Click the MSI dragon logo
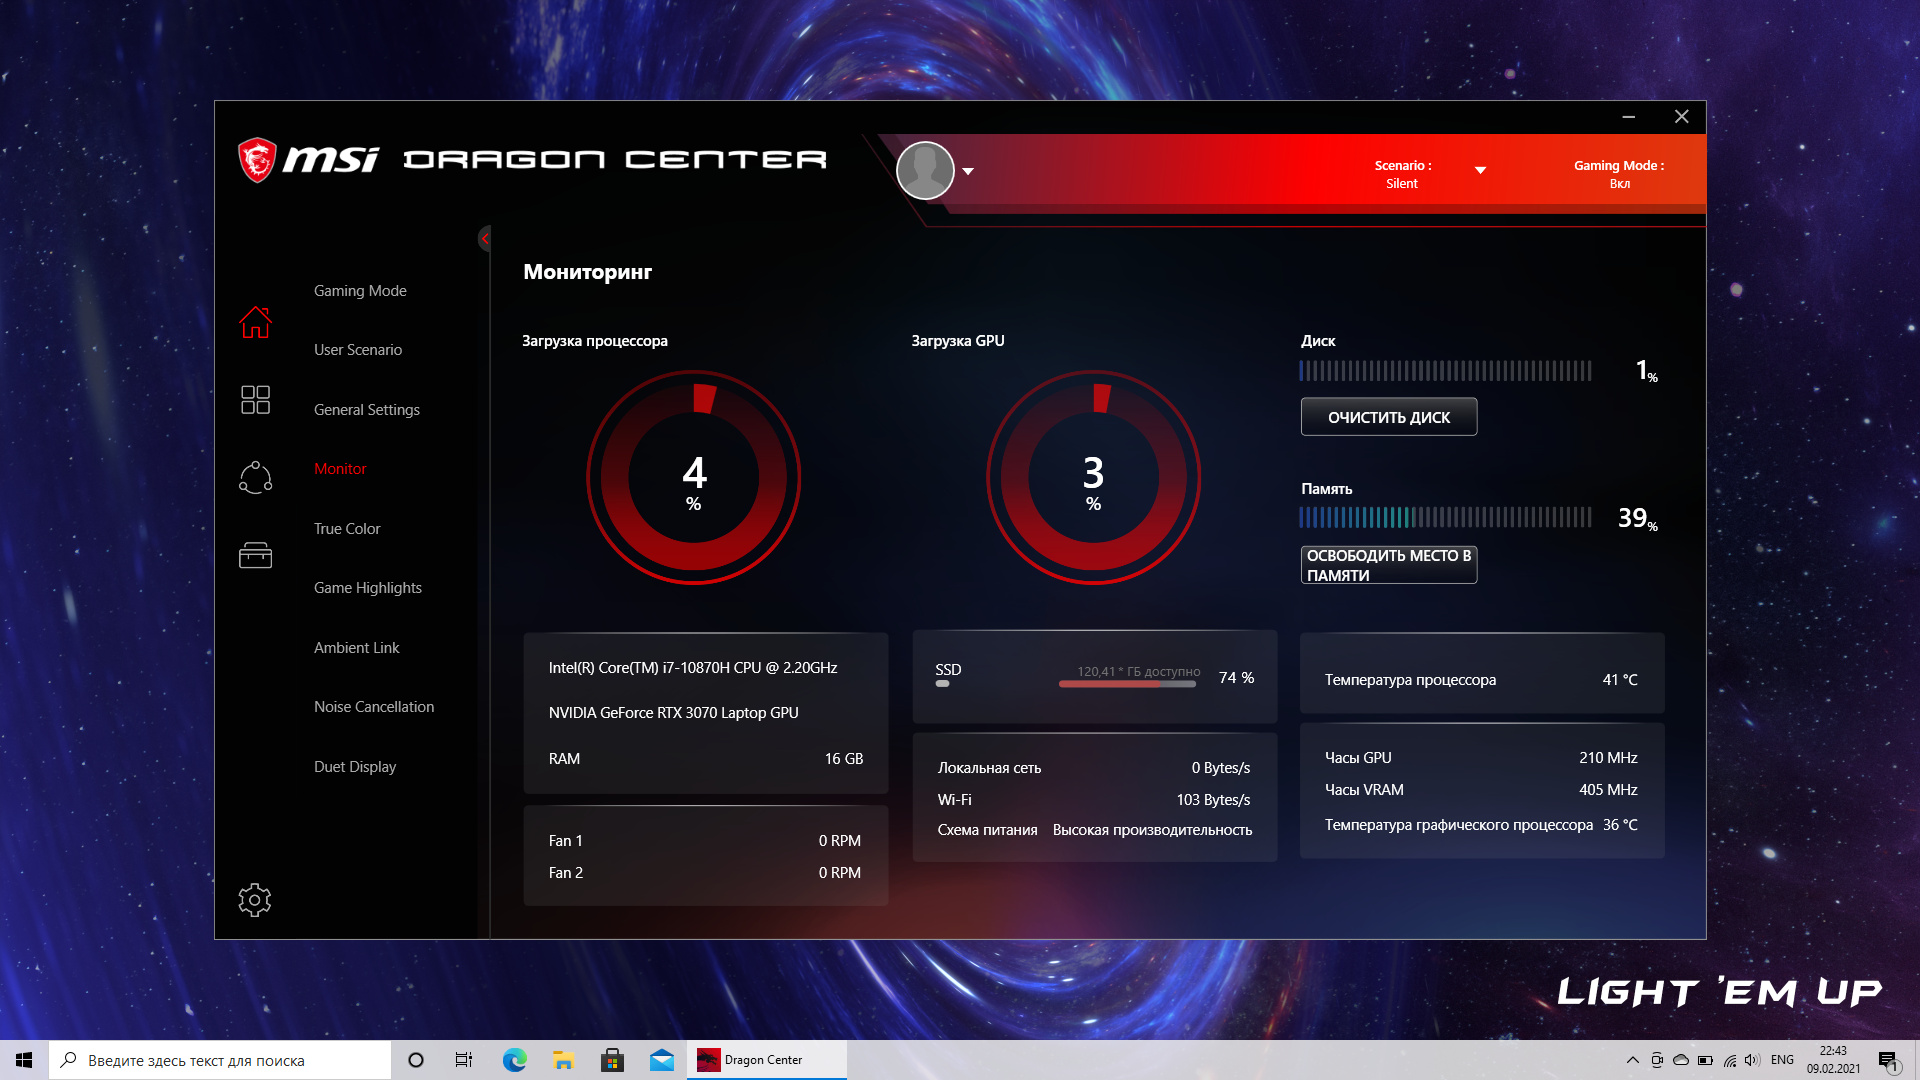 coord(258,158)
